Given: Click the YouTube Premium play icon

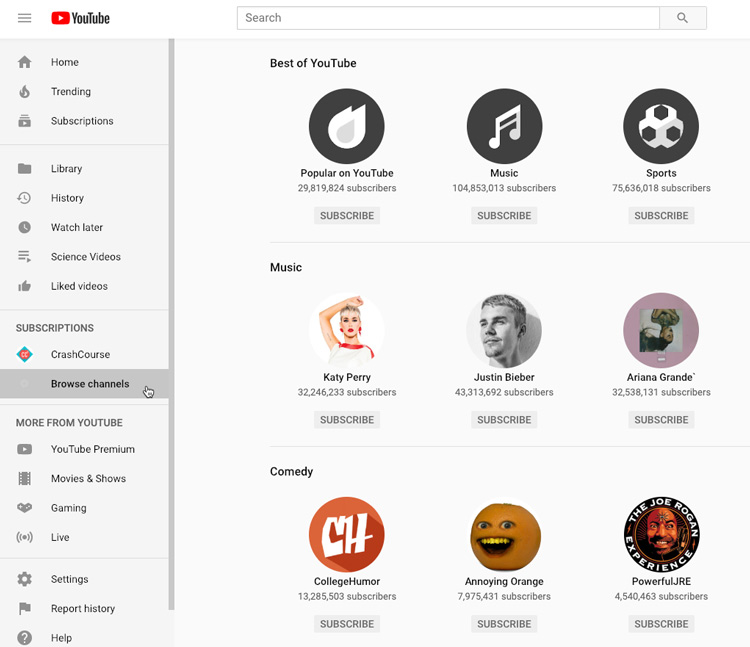Looking at the screenshot, I should click(x=24, y=450).
